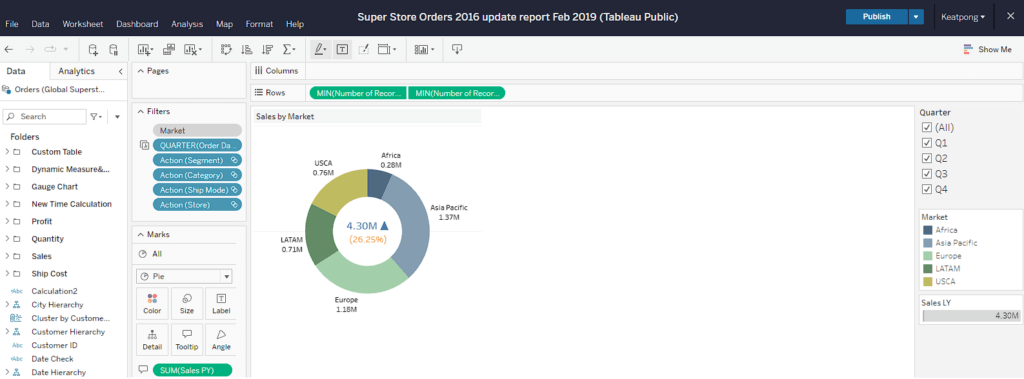The height and width of the screenshot is (379, 1024).
Task: Expand the Custom Table folder
Action: [x=7, y=152]
